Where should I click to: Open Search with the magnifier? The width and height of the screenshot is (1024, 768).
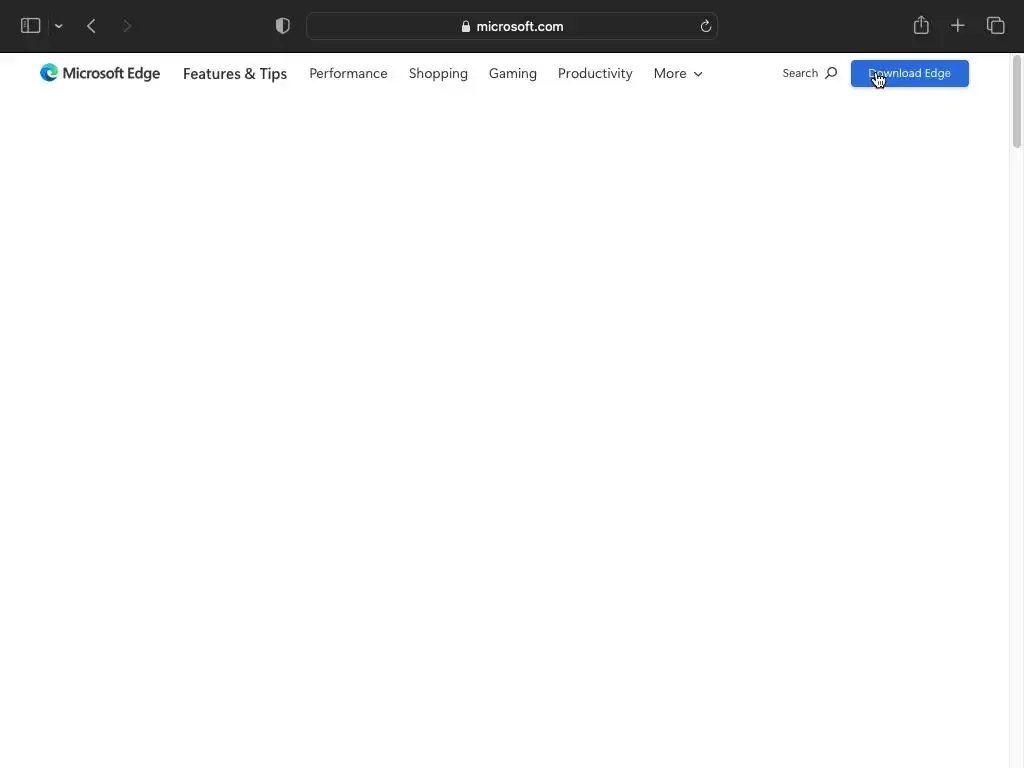pyautogui.click(x=810, y=73)
